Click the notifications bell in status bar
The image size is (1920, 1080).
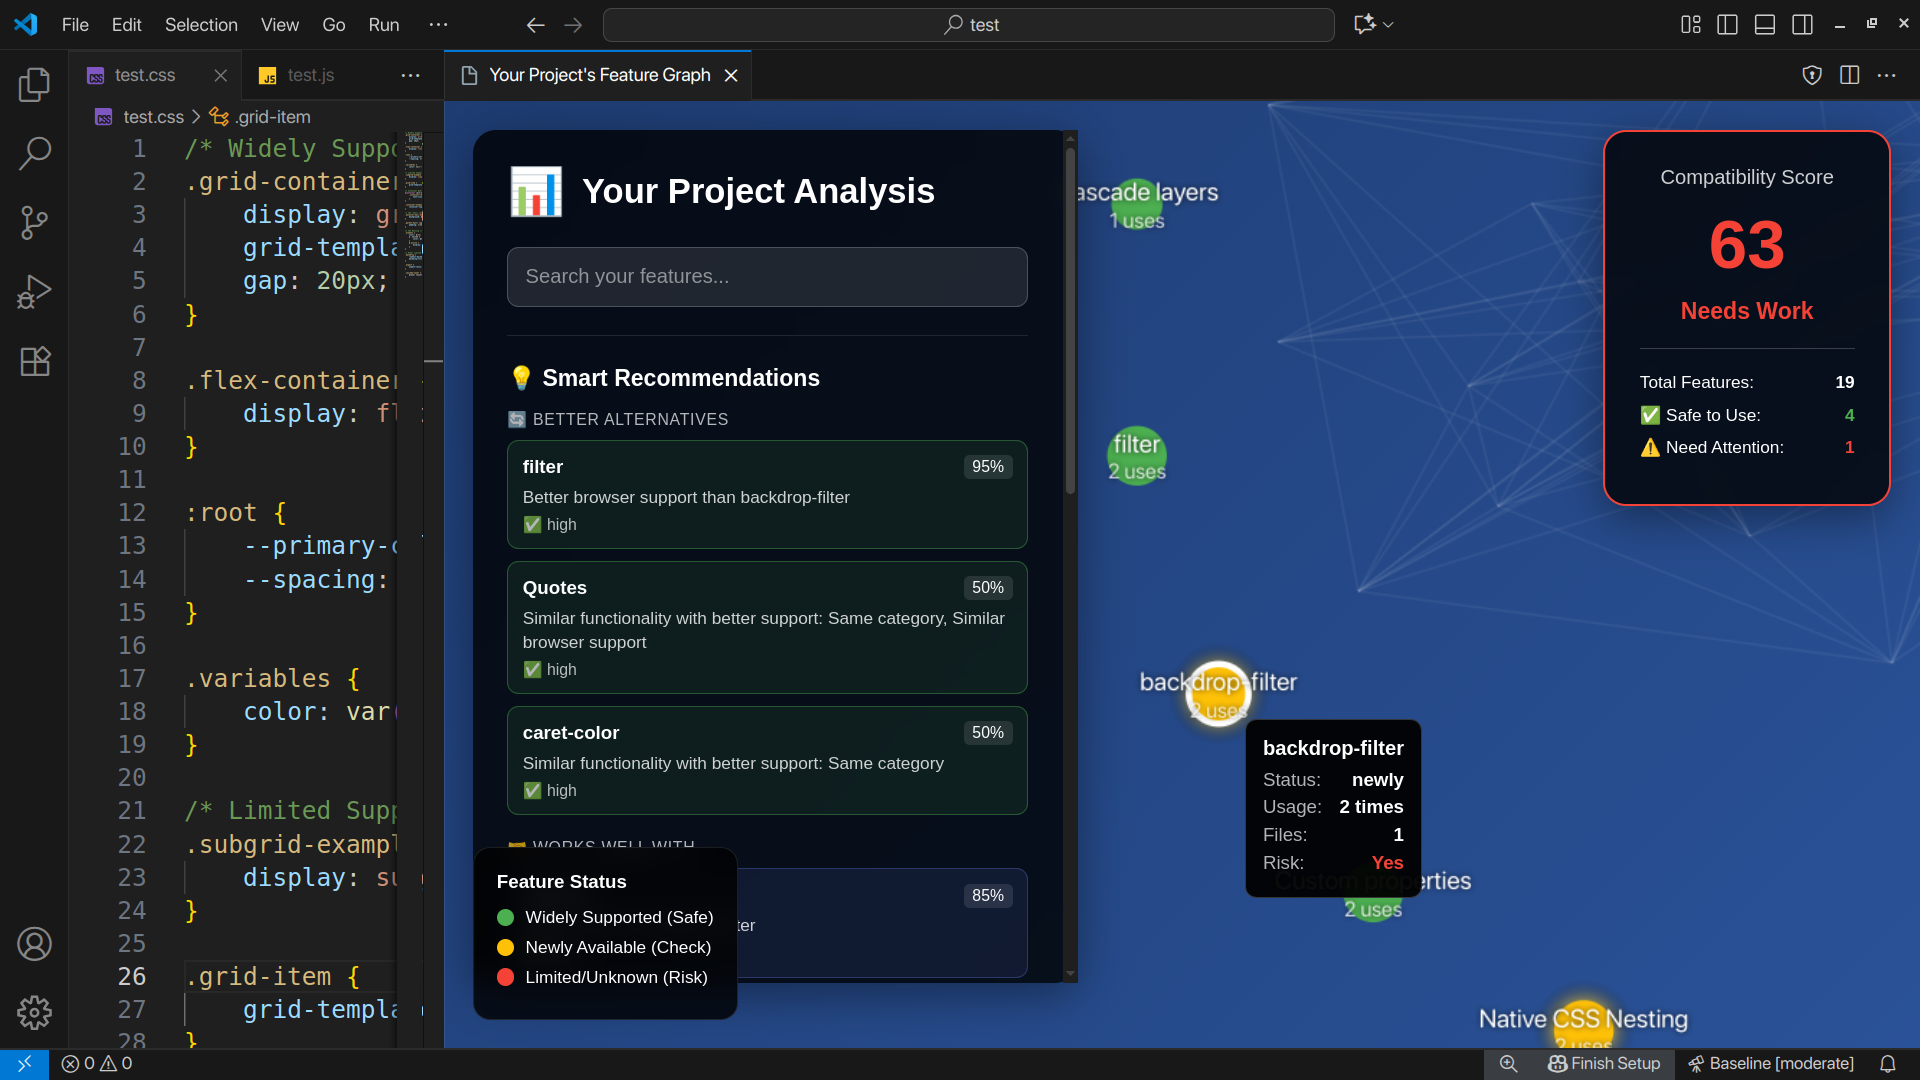(1887, 1064)
